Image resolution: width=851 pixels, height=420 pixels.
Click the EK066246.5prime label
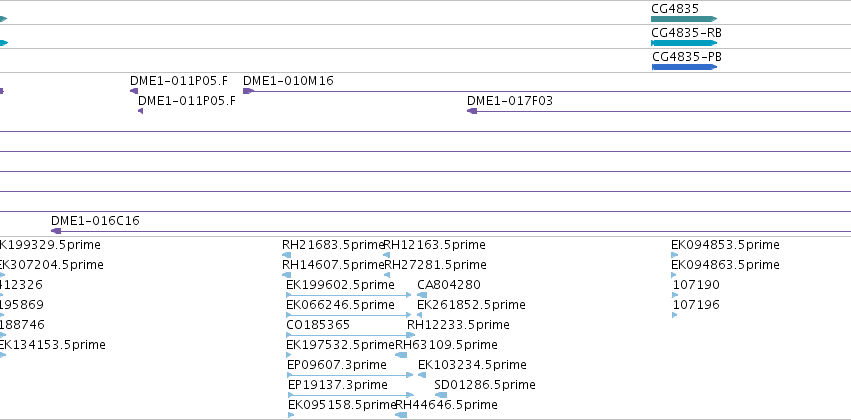coord(340,305)
